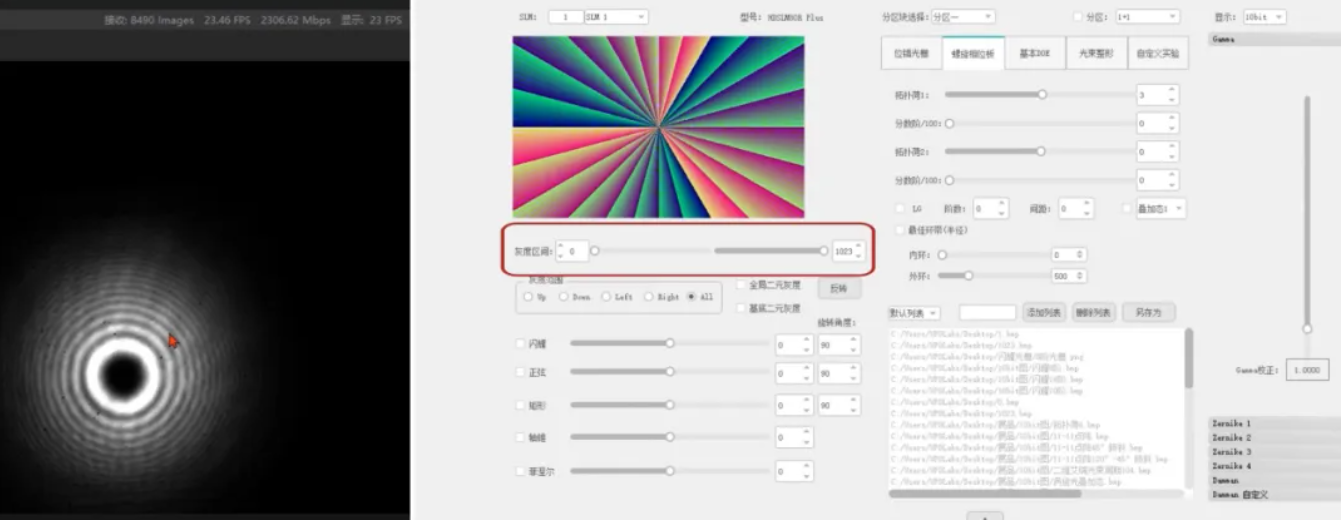Viewport: 1341px width, 523px height.
Task: Click the spiral phase pattern preview image
Action: tap(658, 127)
